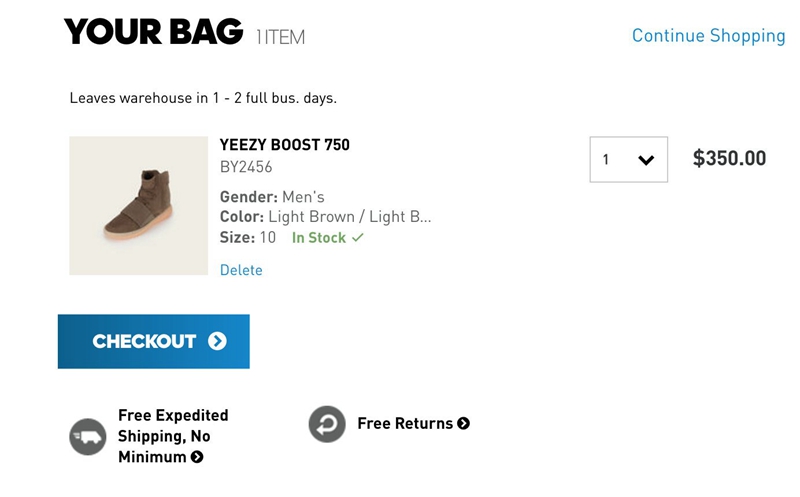
Task: Click the $350.00 price
Action: point(729,159)
